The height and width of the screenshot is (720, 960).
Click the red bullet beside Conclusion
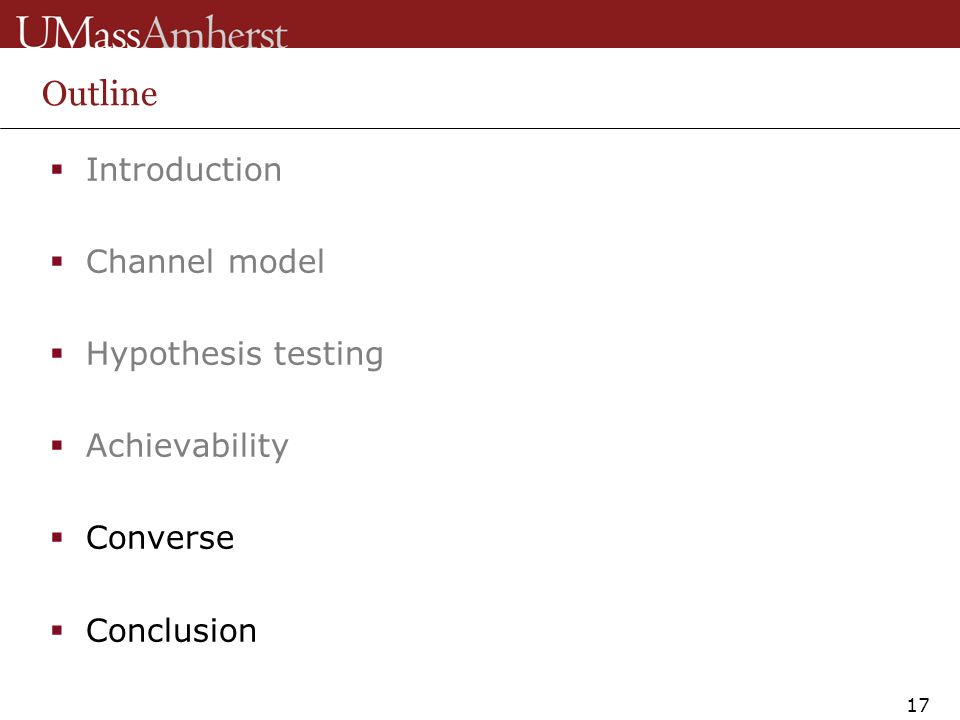58,631
